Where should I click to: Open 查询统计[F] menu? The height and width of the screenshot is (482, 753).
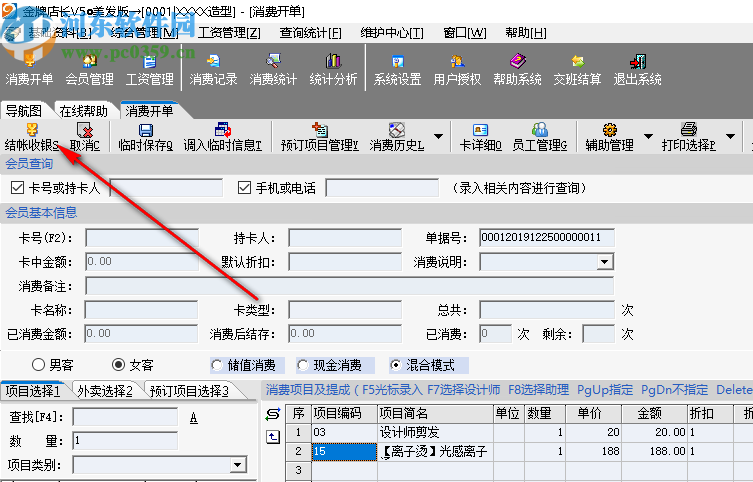click(311, 33)
